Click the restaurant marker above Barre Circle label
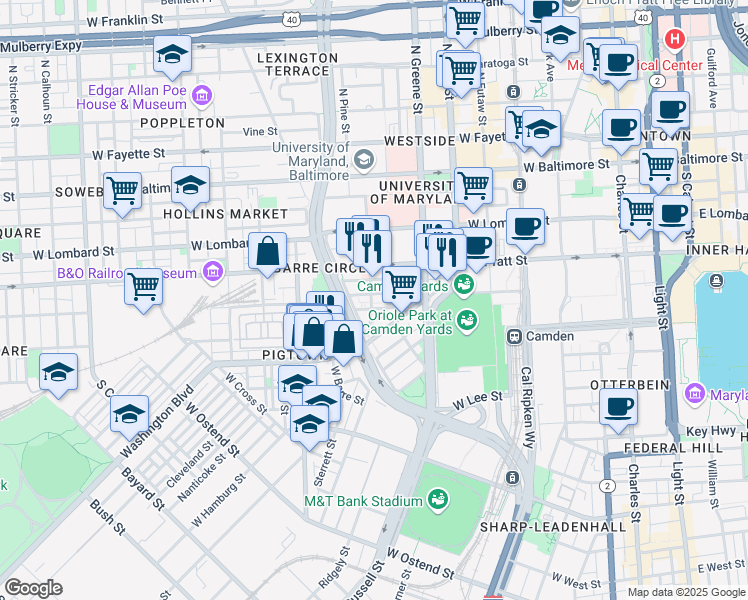The height and width of the screenshot is (600, 748). pyautogui.click(x=373, y=250)
